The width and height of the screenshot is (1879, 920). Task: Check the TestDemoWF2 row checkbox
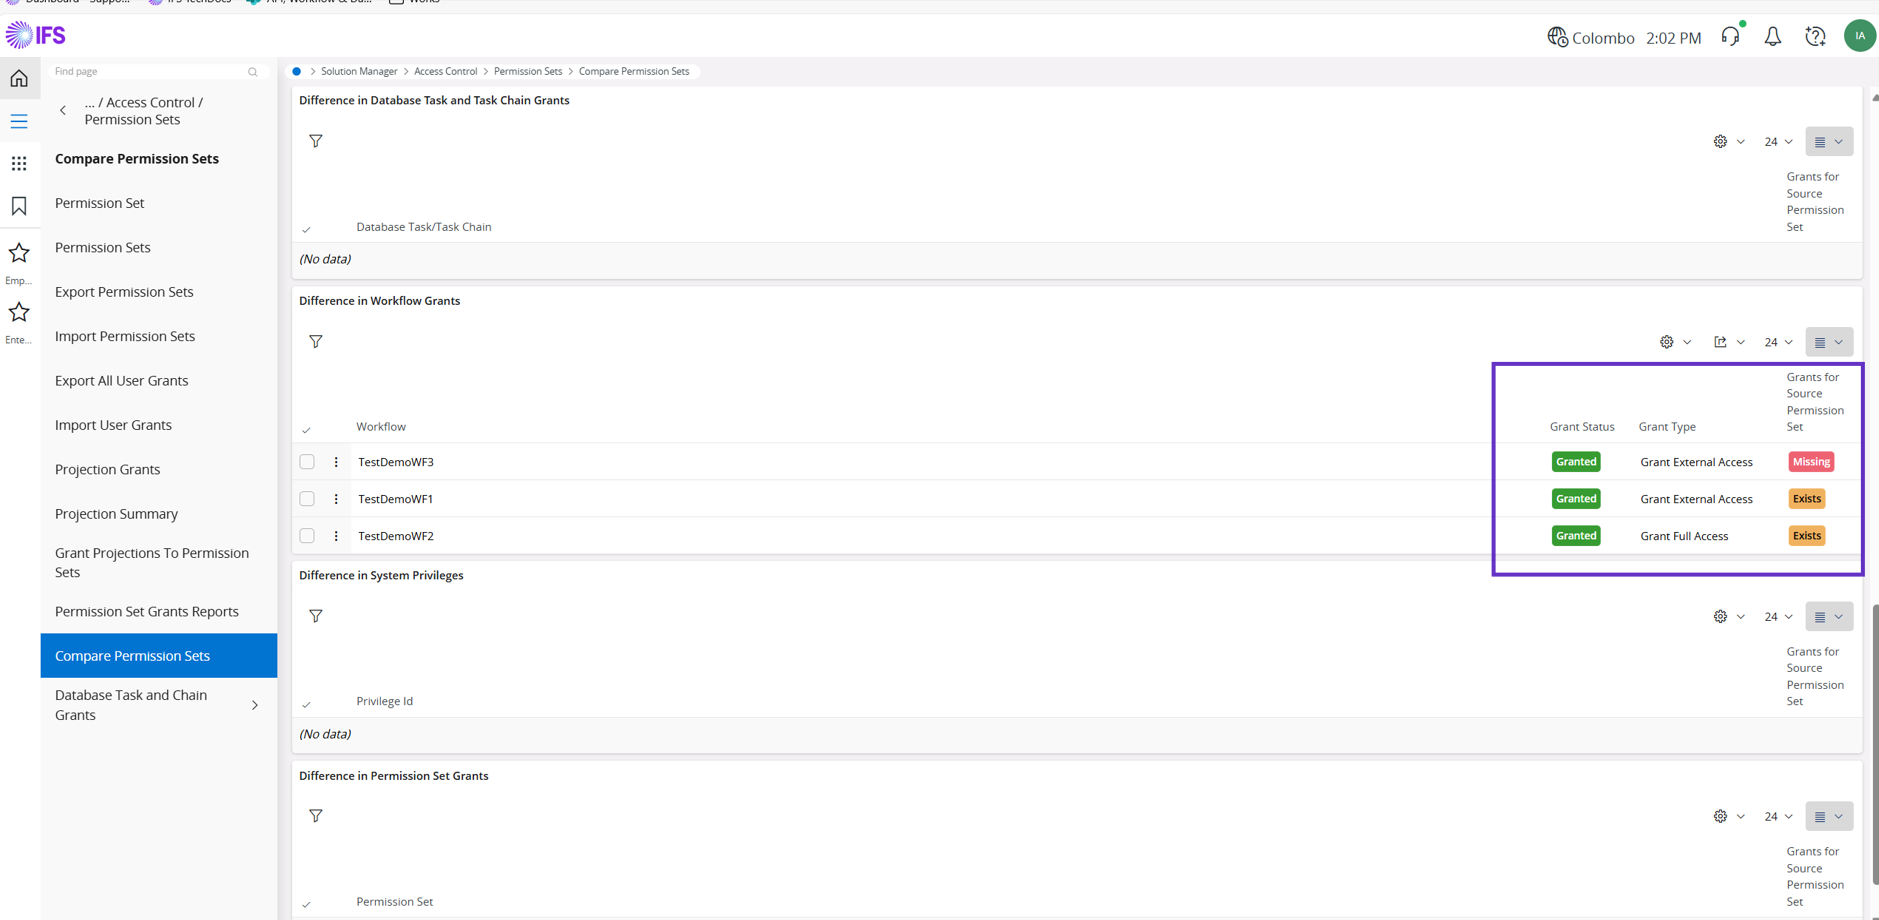[307, 535]
